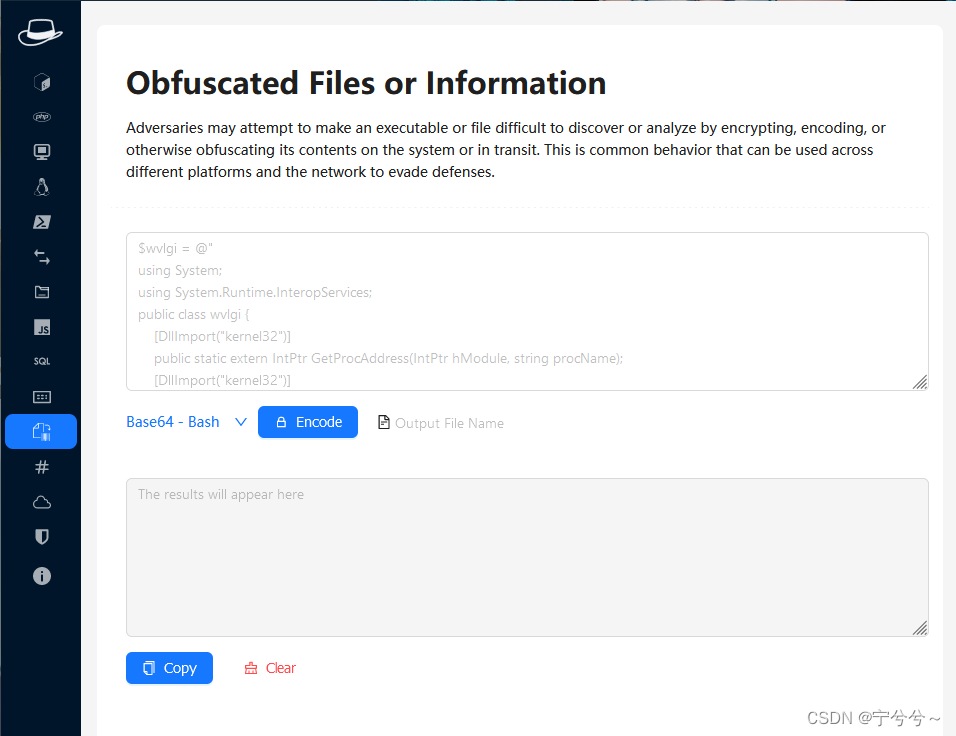Expand the Base64 - Bash dropdown
Image resolution: width=956 pixels, height=736 pixels.
(187, 422)
